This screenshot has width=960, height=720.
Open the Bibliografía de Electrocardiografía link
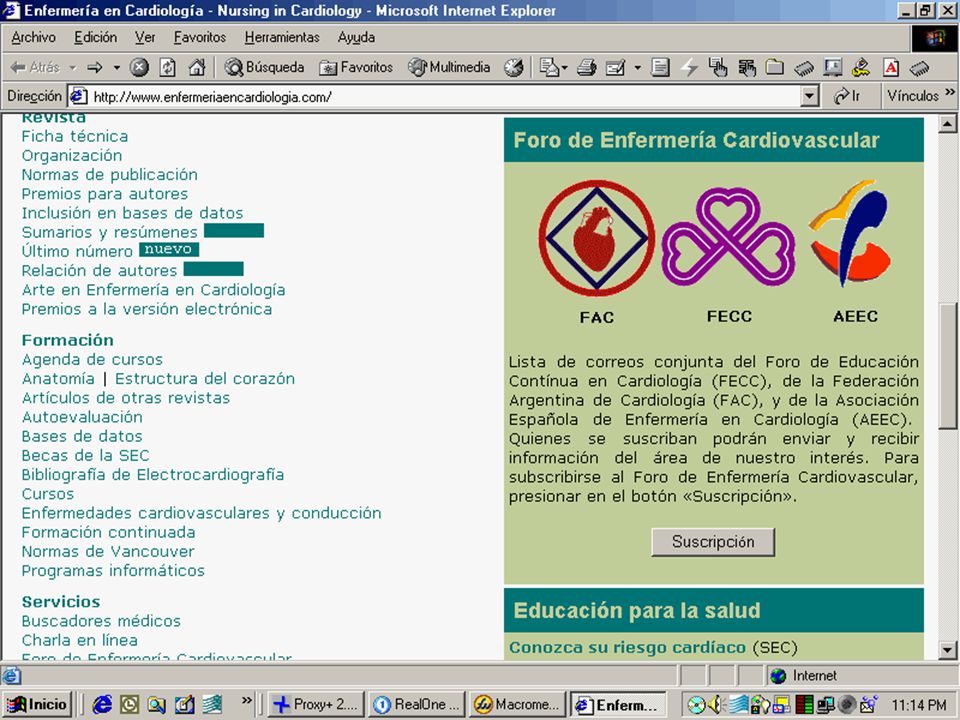click(152, 474)
